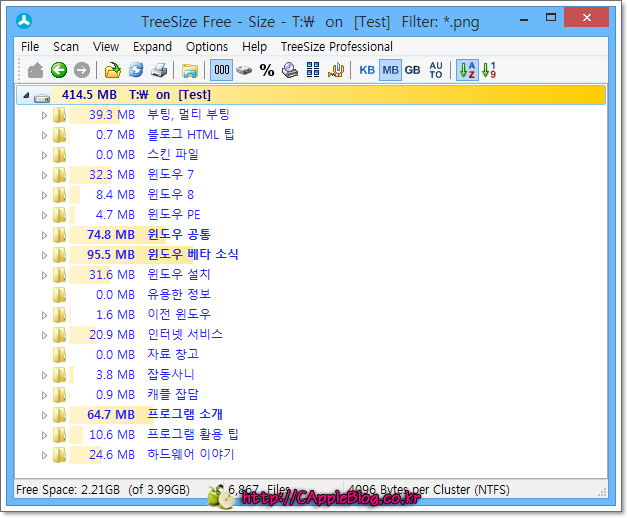Open the Help menu
This screenshot has height=518, width=628.
point(254,46)
